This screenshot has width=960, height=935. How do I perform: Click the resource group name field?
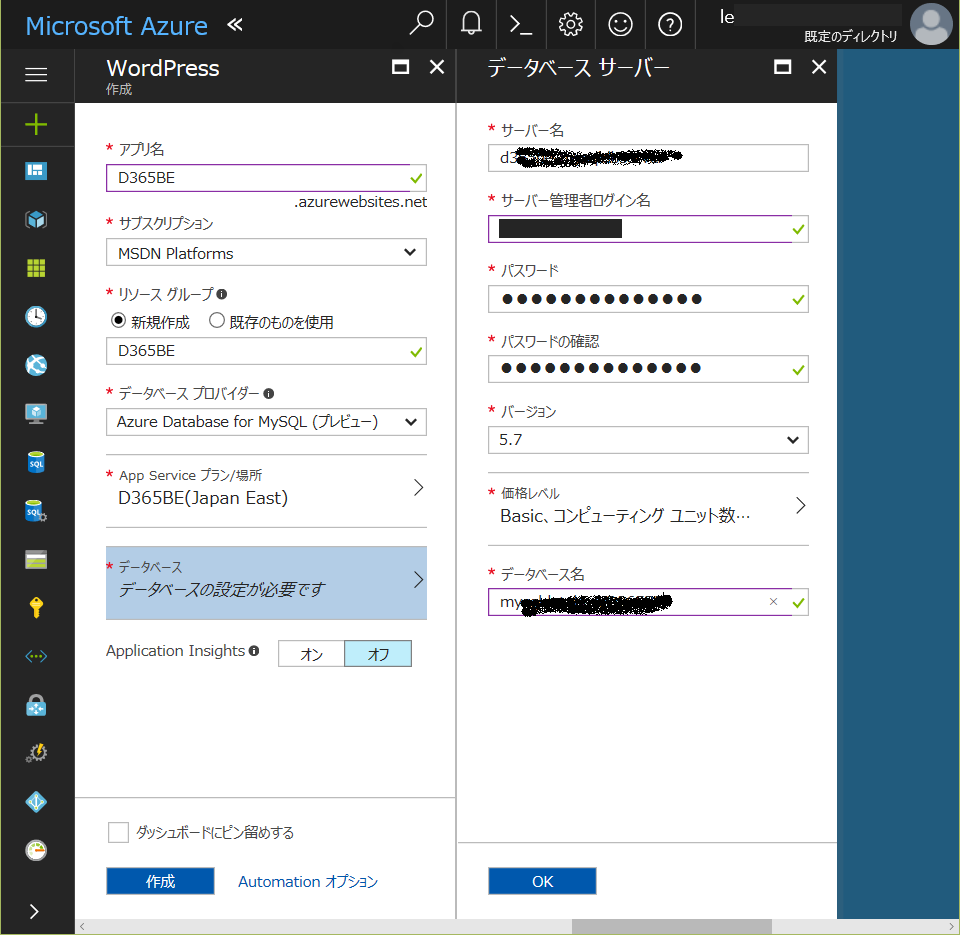[266, 351]
